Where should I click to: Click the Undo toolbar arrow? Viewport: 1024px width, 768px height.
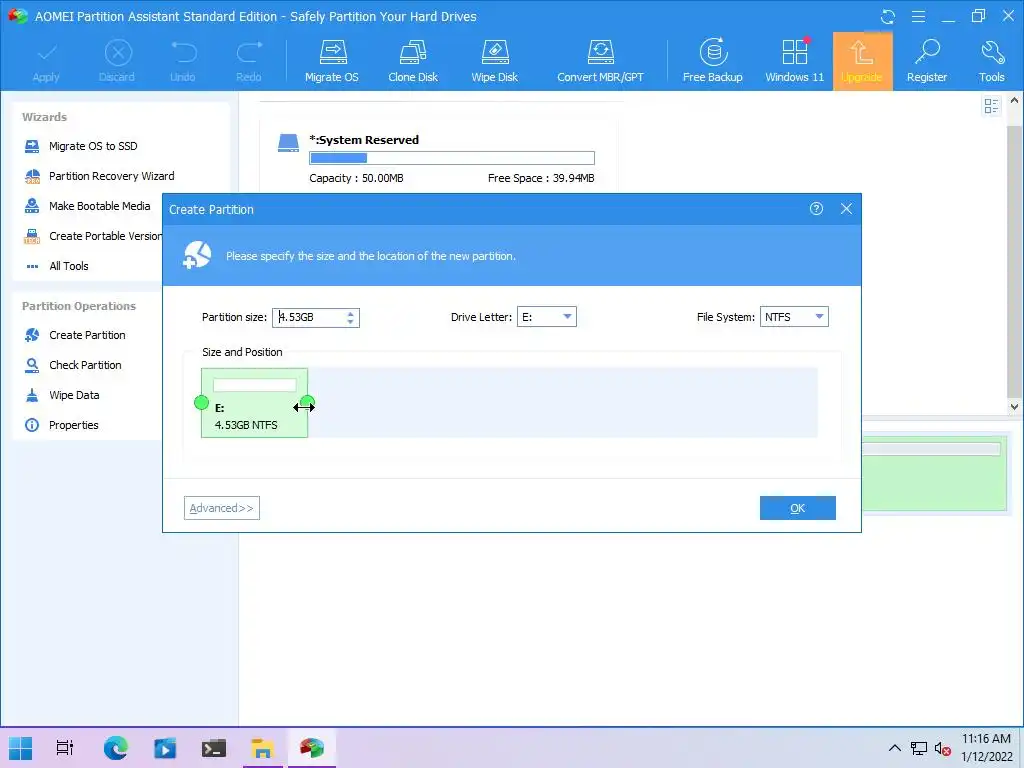coord(183,61)
